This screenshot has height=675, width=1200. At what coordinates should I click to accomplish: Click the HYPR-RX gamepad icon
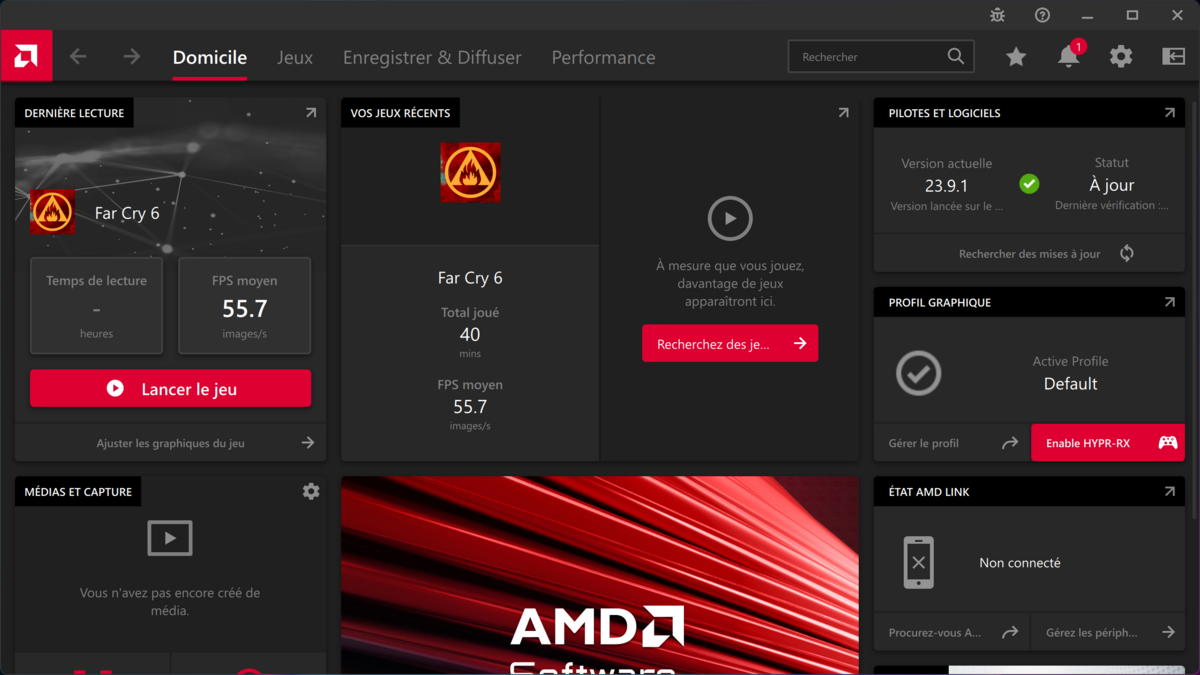click(x=1167, y=443)
